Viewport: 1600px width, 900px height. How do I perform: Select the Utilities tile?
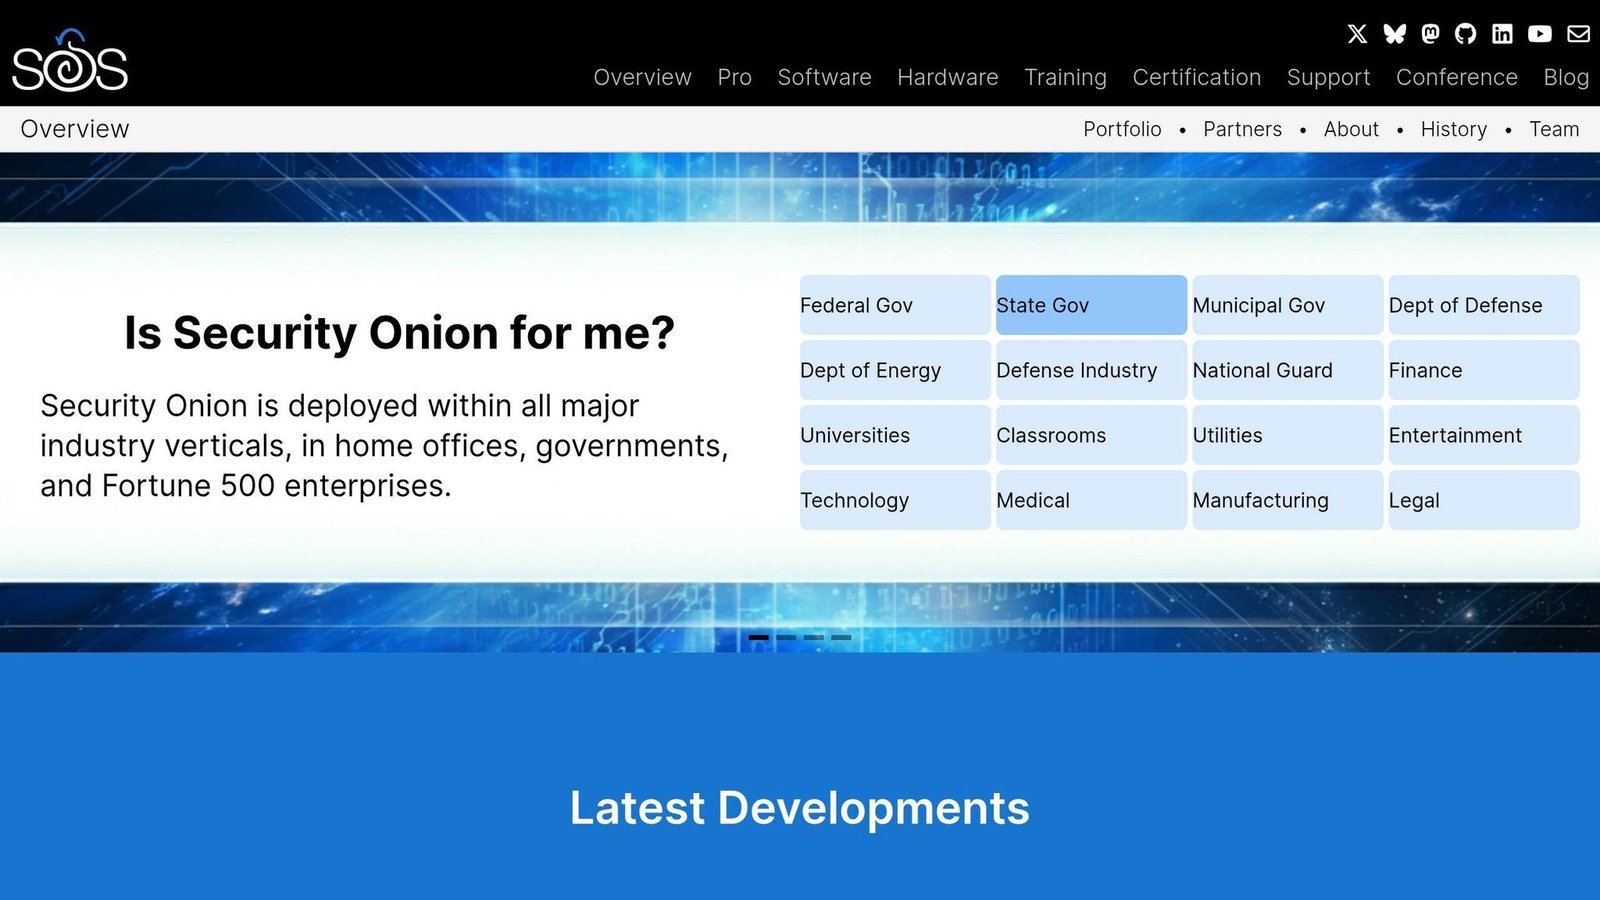coord(1287,435)
